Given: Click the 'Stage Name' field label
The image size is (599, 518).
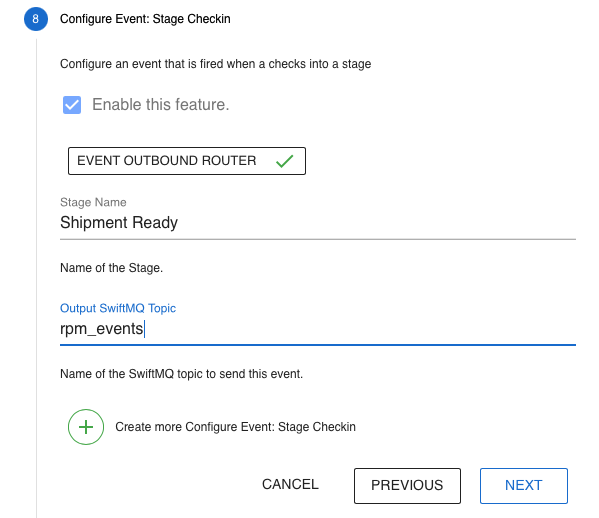Looking at the screenshot, I should tap(93, 202).
